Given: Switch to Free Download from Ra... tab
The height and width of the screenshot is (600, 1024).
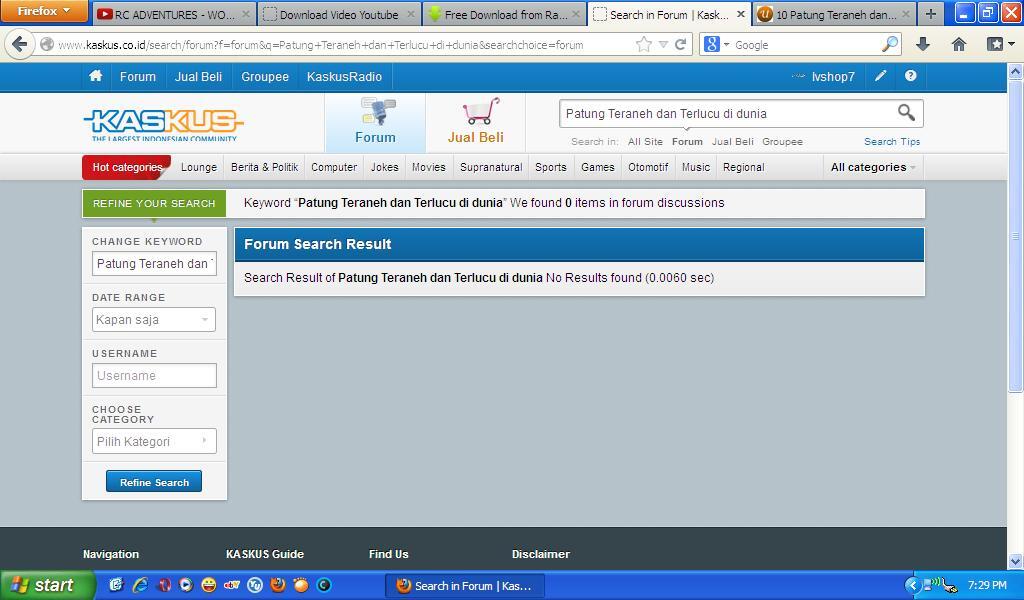Looking at the screenshot, I should (x=504, y=14).
